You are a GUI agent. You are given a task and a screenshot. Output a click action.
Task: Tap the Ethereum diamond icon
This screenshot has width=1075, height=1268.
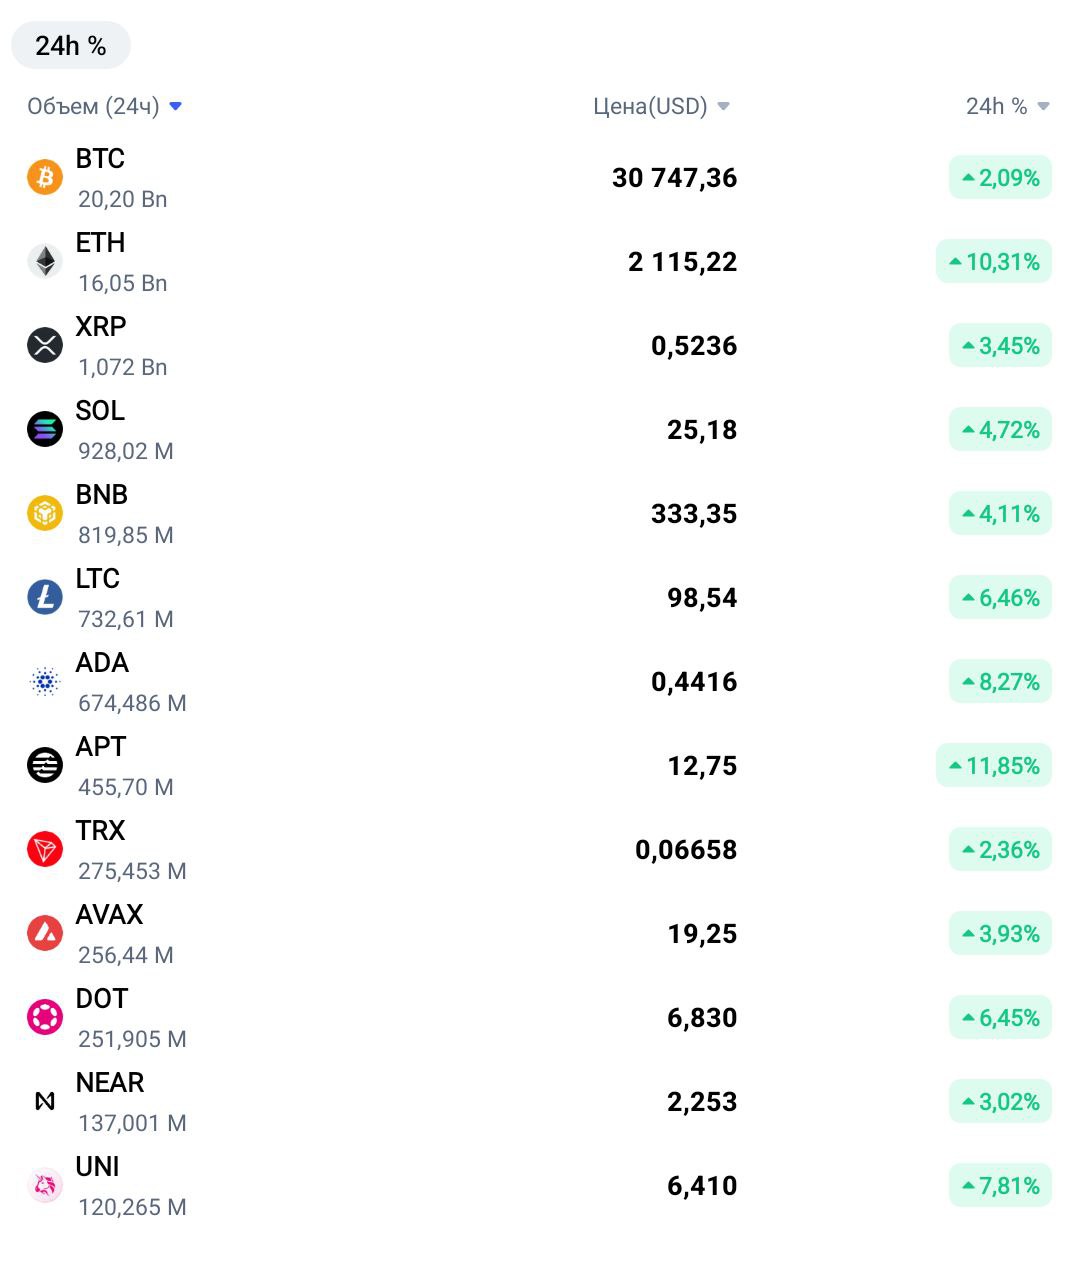[44, 261]
